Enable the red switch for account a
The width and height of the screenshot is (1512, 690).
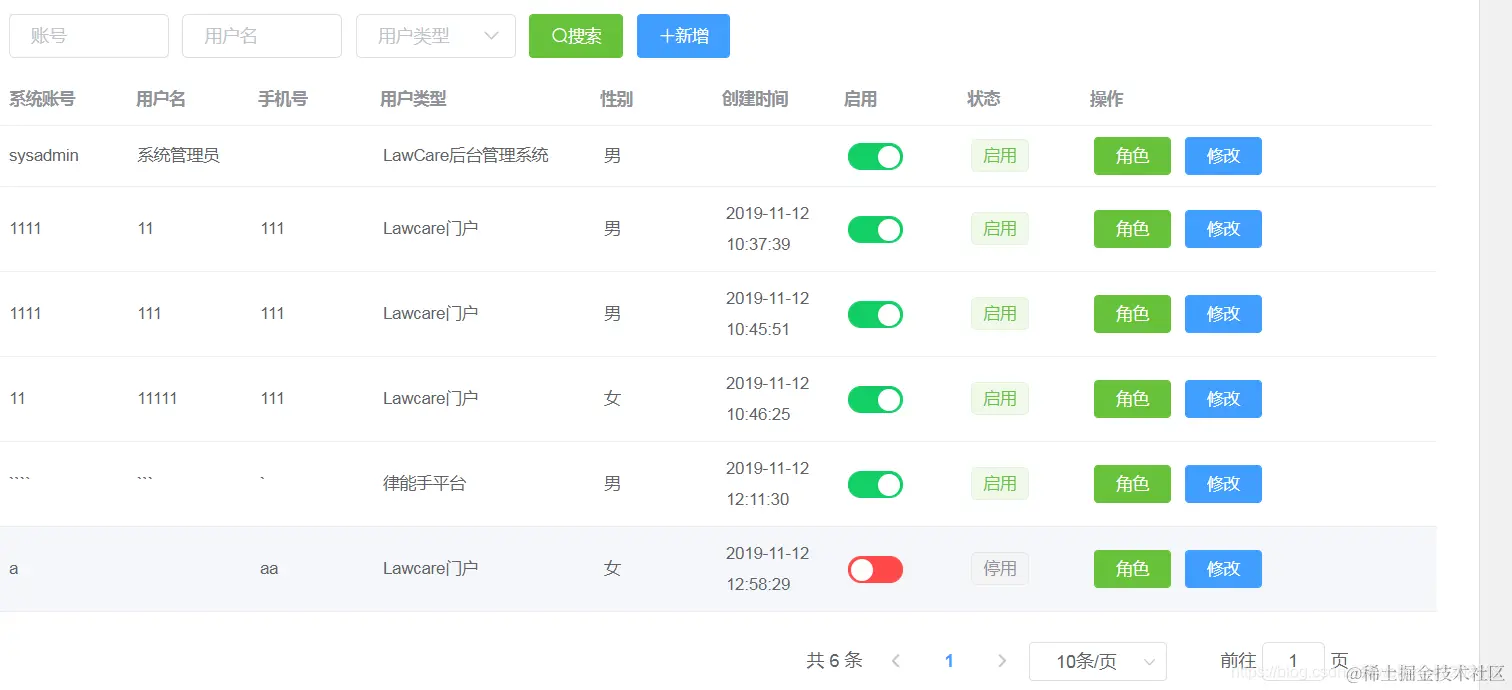click(875, 570)
